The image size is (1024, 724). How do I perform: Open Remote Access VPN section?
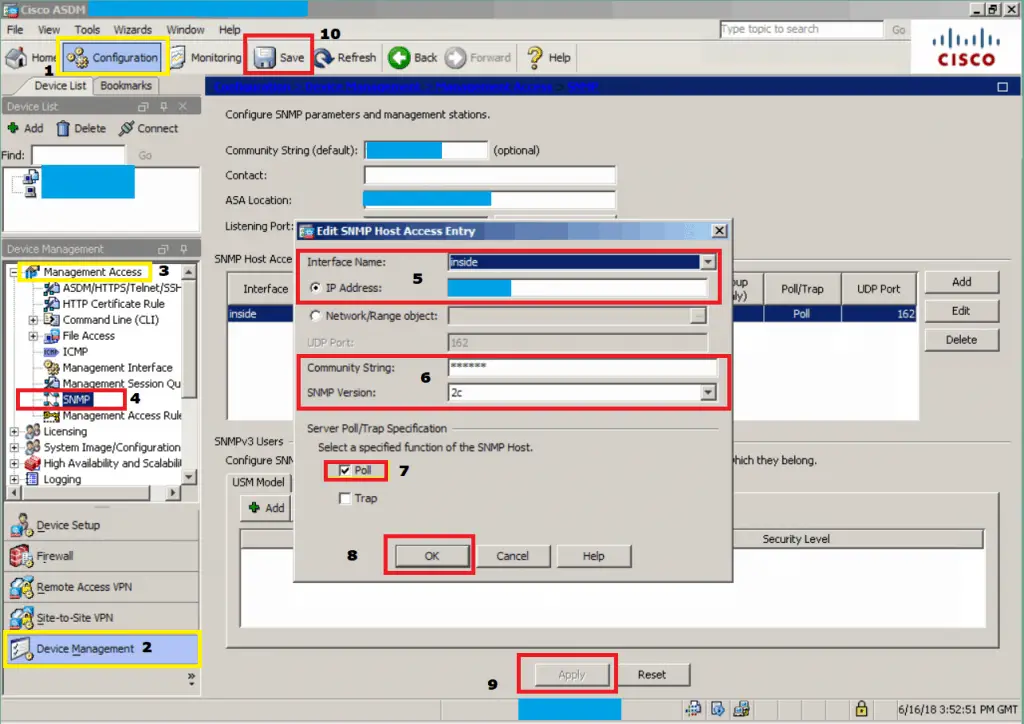tap(101, 586)
